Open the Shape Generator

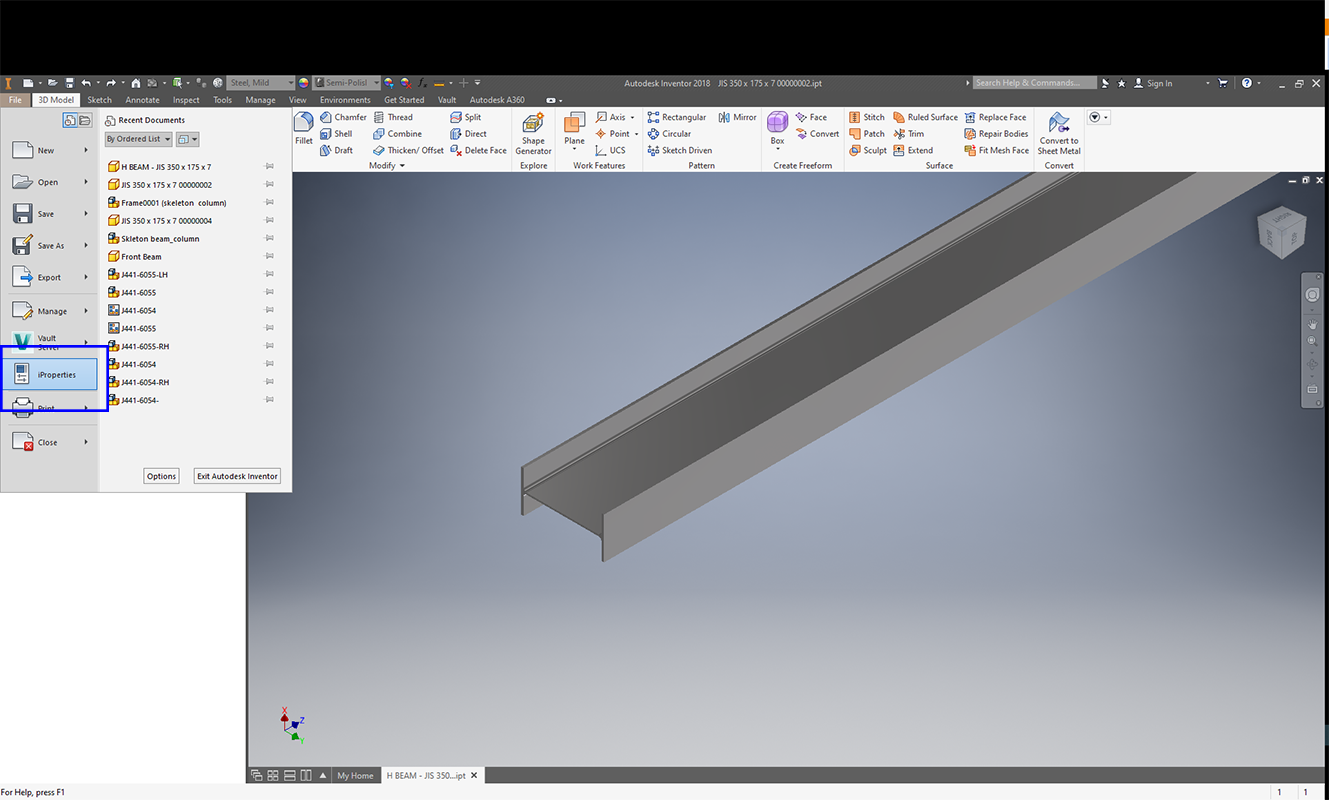533,134
